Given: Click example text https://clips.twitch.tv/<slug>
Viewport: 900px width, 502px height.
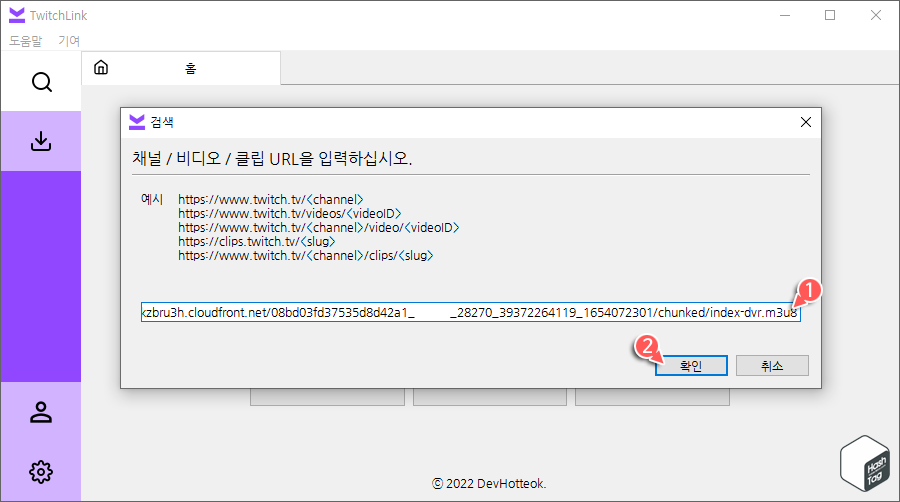Looking at the screenshot, I should [x=257, y=242].
